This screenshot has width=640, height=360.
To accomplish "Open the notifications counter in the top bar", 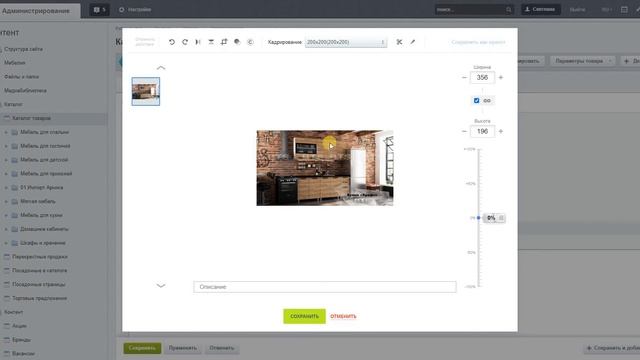I will pos(100,10).
